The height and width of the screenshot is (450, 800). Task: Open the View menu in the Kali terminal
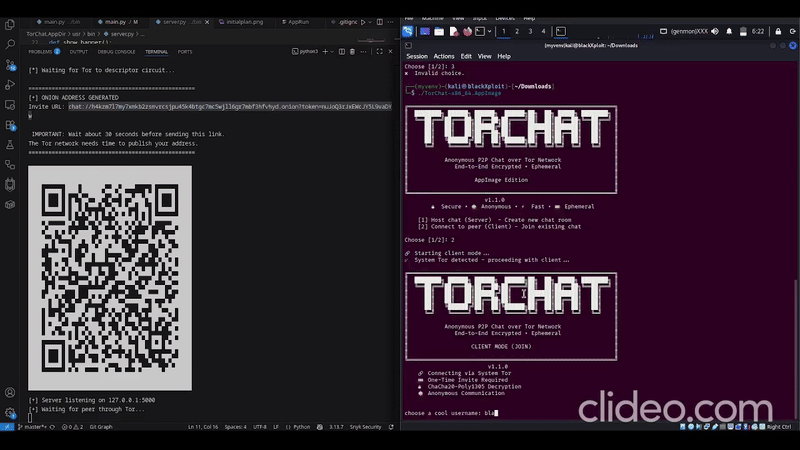[484, 56]
